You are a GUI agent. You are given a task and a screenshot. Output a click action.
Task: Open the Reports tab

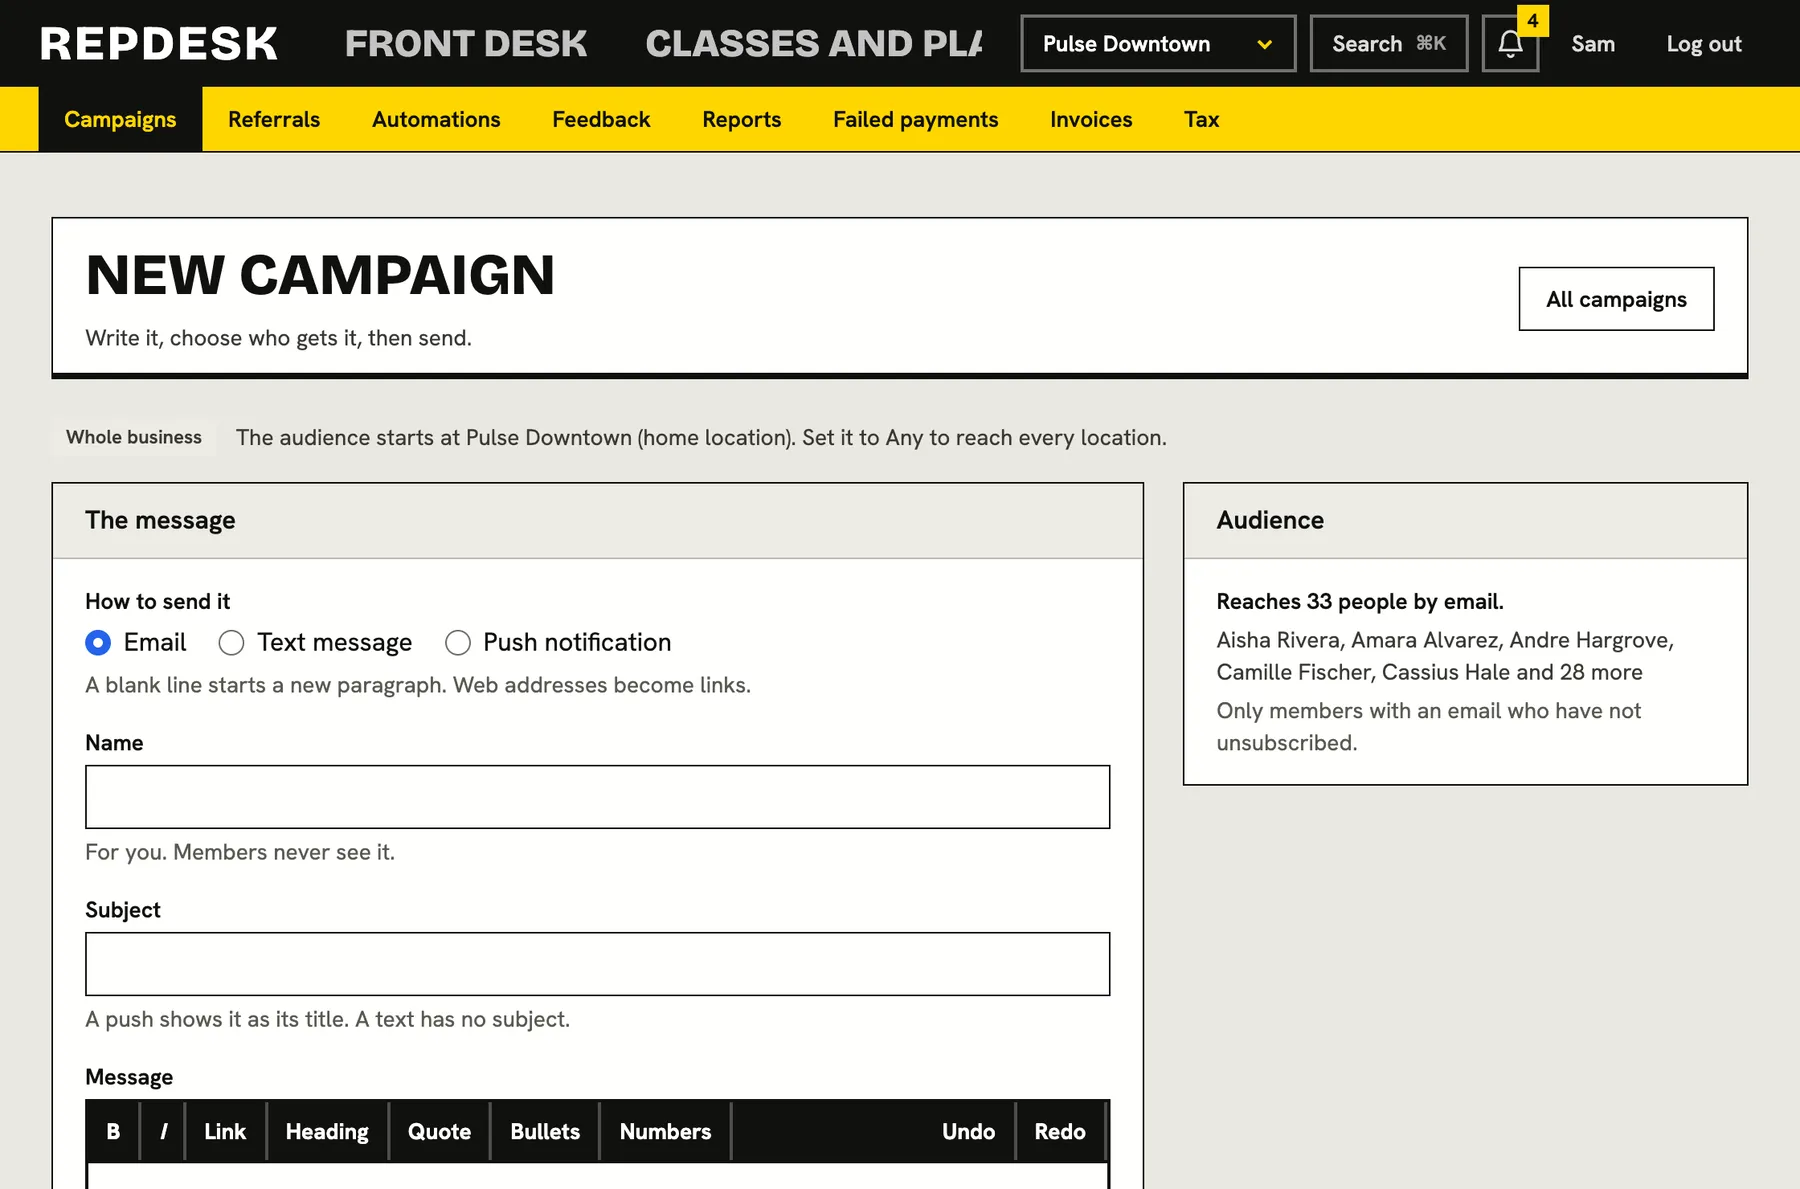741,119
